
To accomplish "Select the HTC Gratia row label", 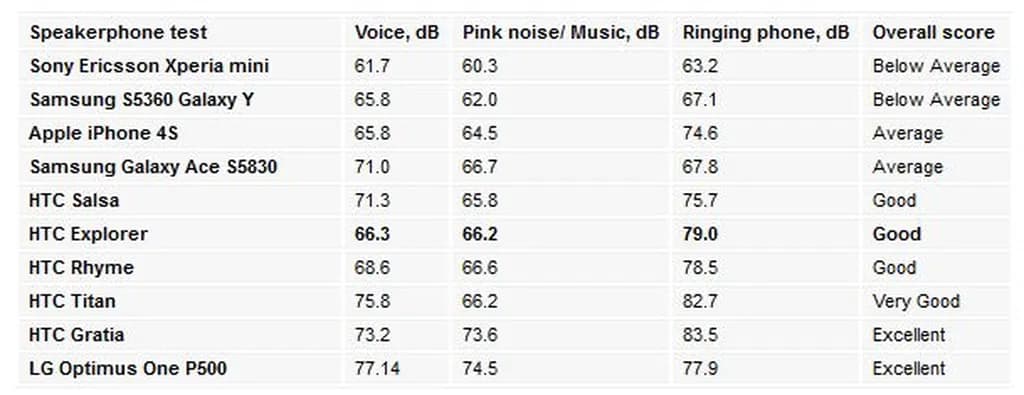I will tap(76, 335).
